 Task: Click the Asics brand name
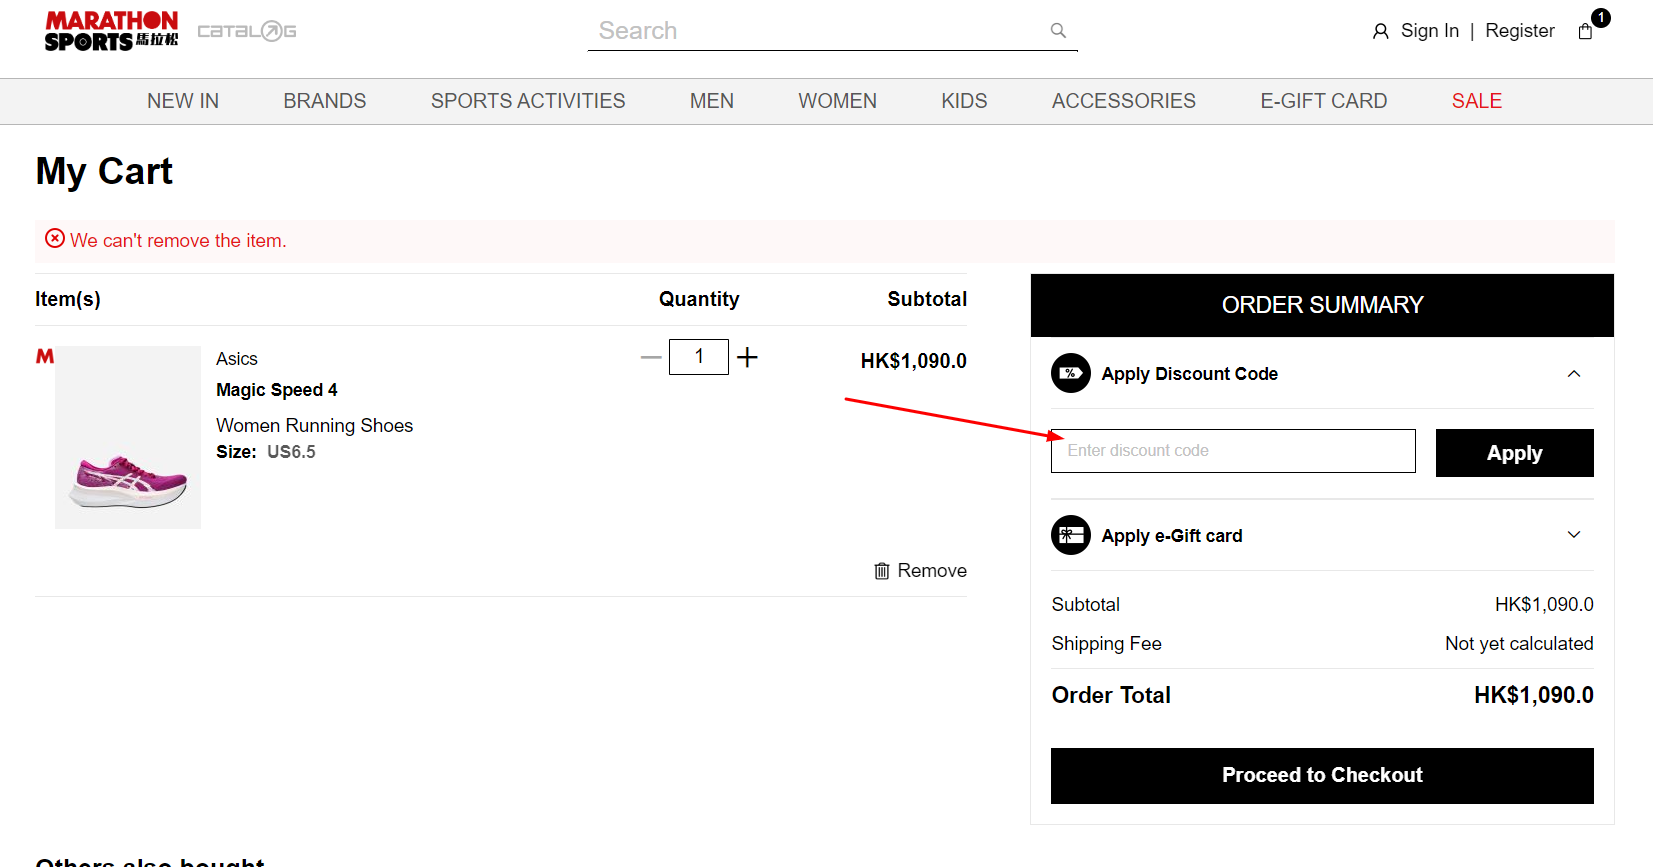pyautogui.click(x=237, y=359)
